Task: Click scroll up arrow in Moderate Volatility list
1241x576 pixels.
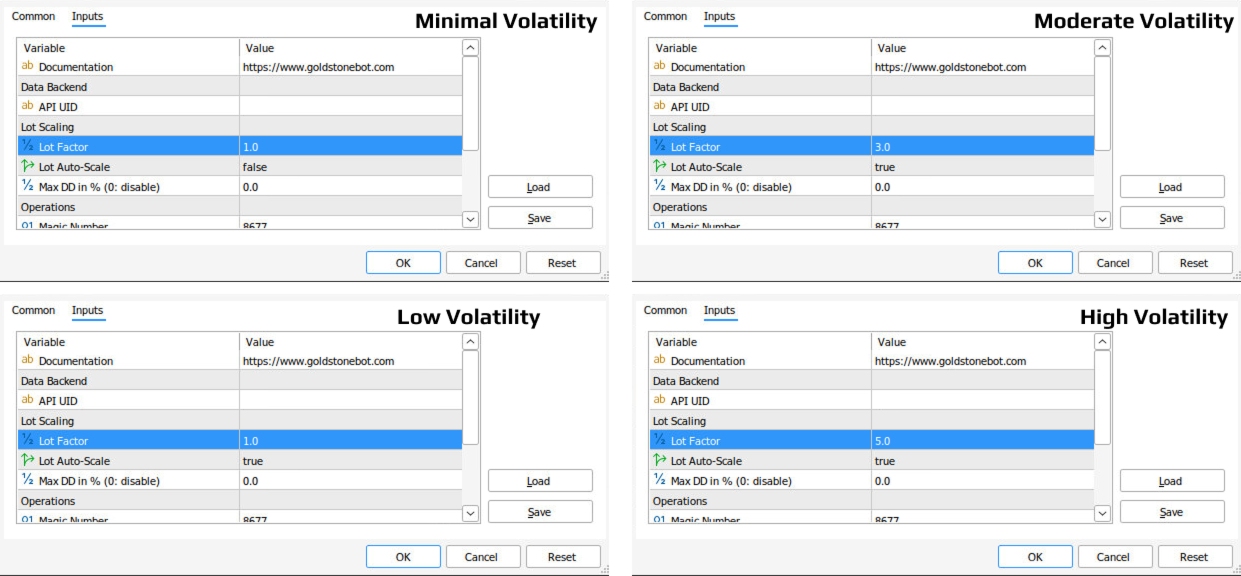Action: pyautogui.click(x=1102, y=47)
